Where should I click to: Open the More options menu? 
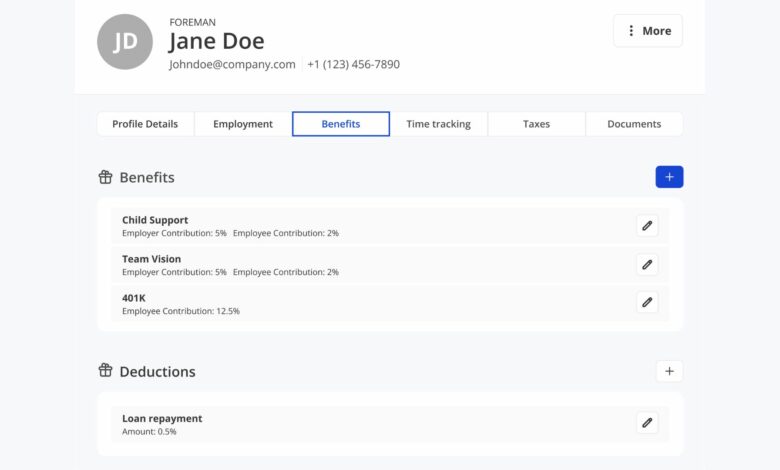648,31
